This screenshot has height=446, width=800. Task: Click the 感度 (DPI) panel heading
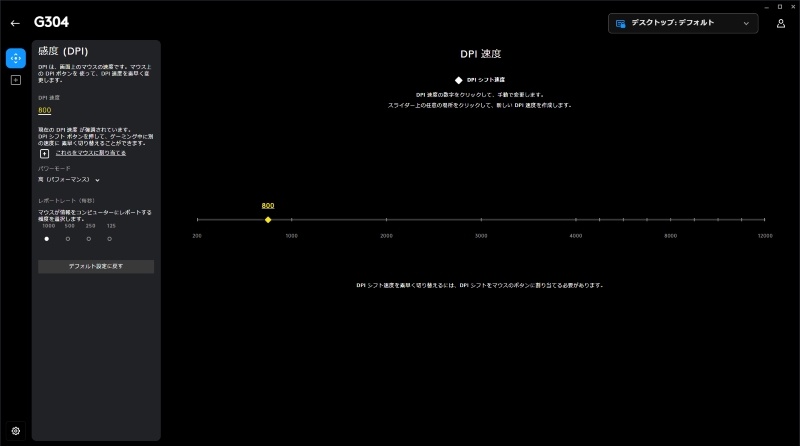[x=63, y=51]
